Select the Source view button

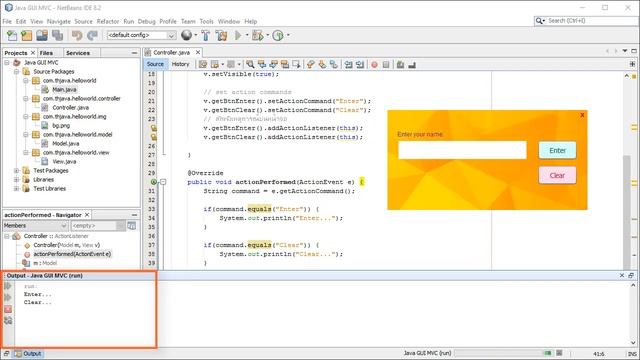click(x=155, y=64)
